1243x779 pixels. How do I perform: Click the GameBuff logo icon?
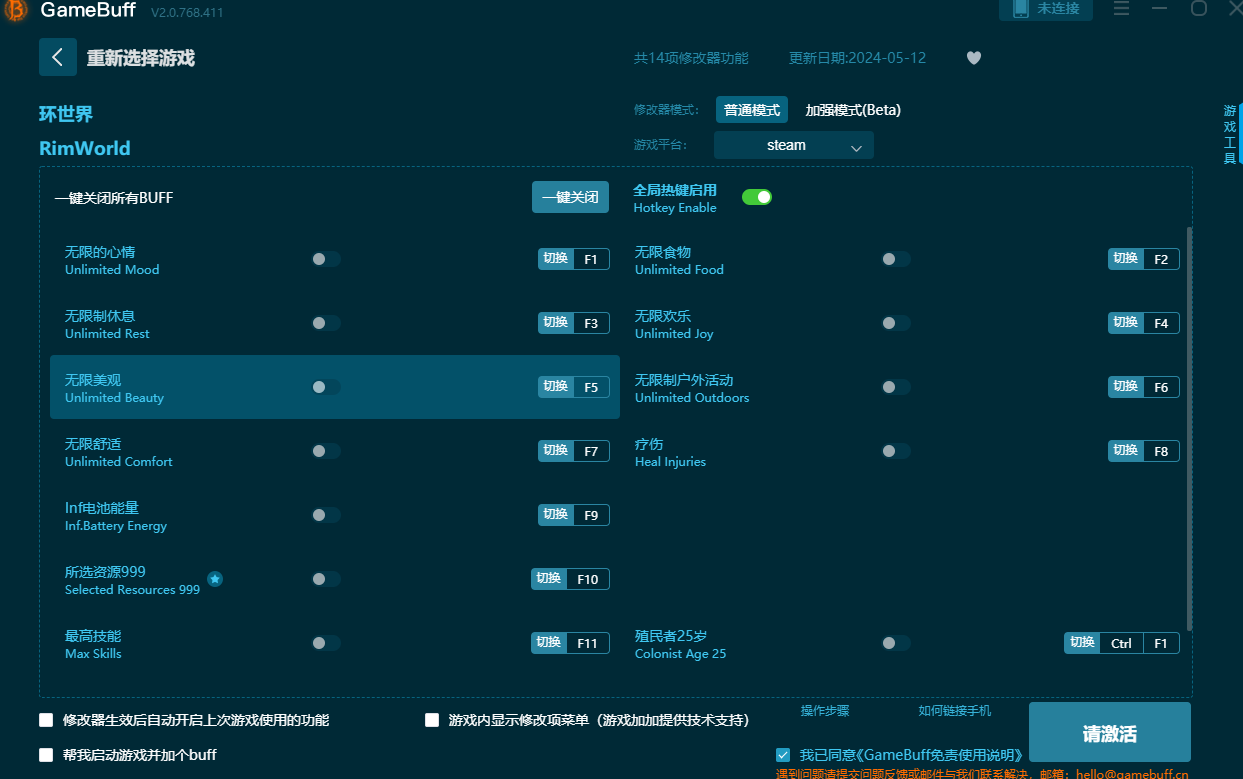[x=15, y=11]
